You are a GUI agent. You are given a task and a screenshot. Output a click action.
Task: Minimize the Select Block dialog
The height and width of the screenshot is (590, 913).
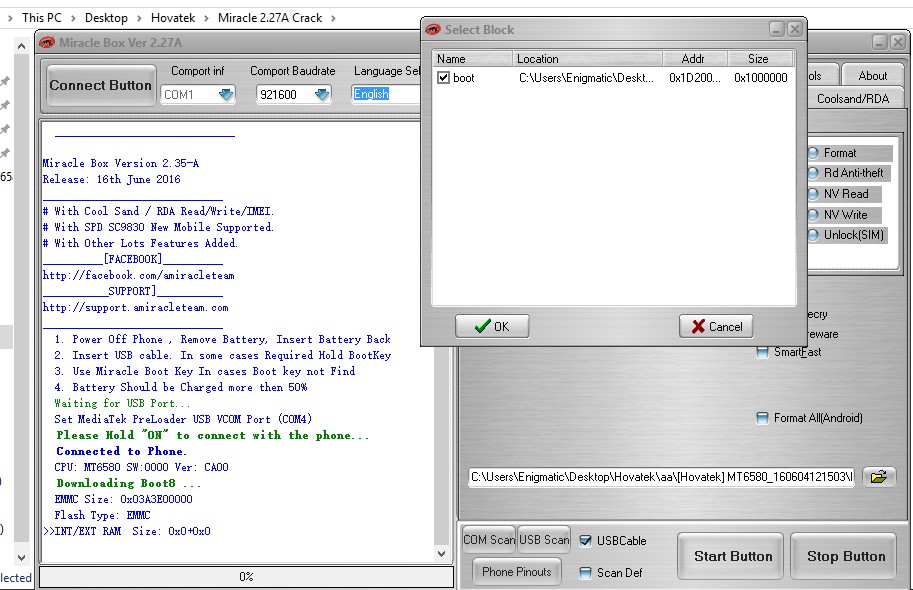pos(777,30)
